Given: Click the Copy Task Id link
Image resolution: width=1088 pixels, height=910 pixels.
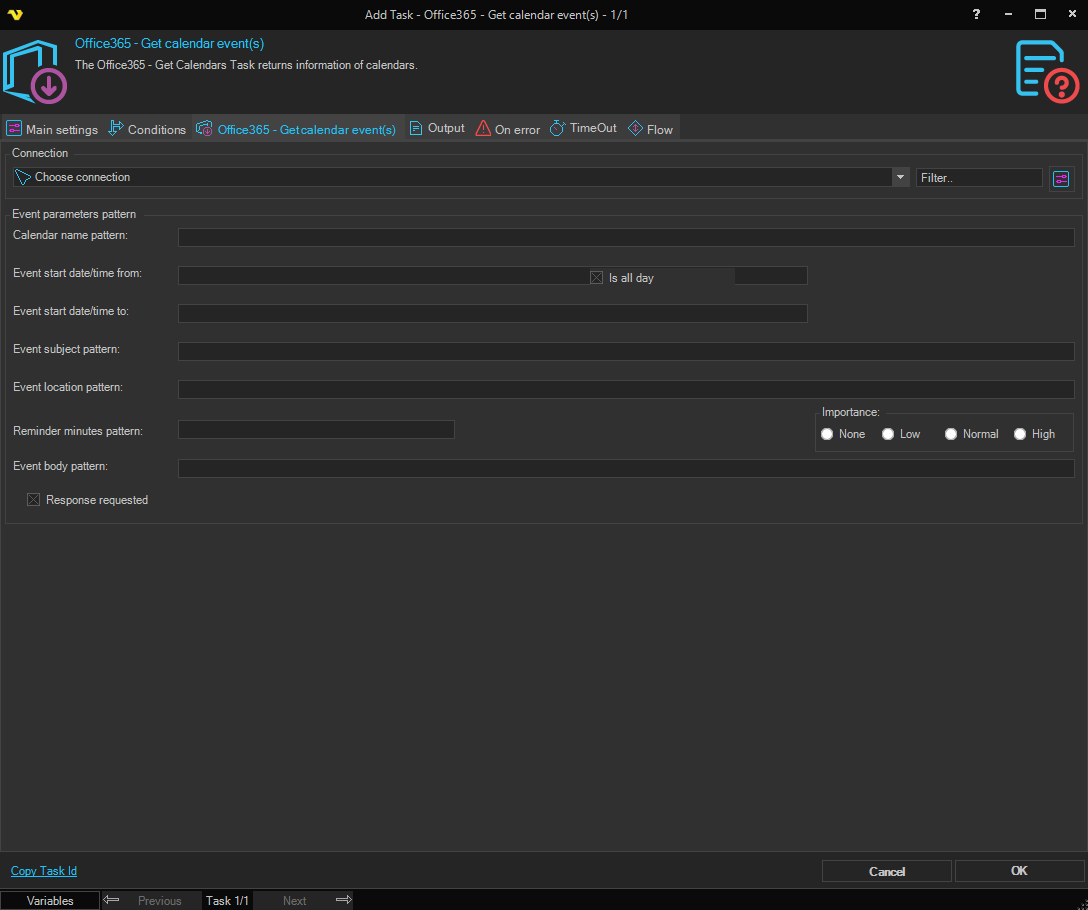Looking at the screenshot, I should tap(44, 871).
